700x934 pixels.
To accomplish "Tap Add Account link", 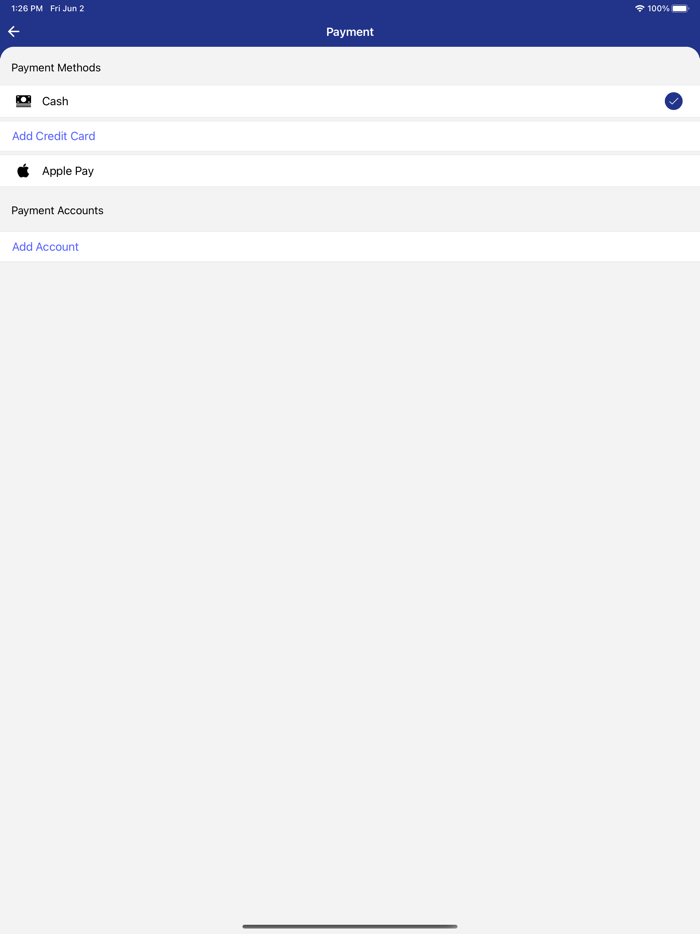I will point(45,247).
